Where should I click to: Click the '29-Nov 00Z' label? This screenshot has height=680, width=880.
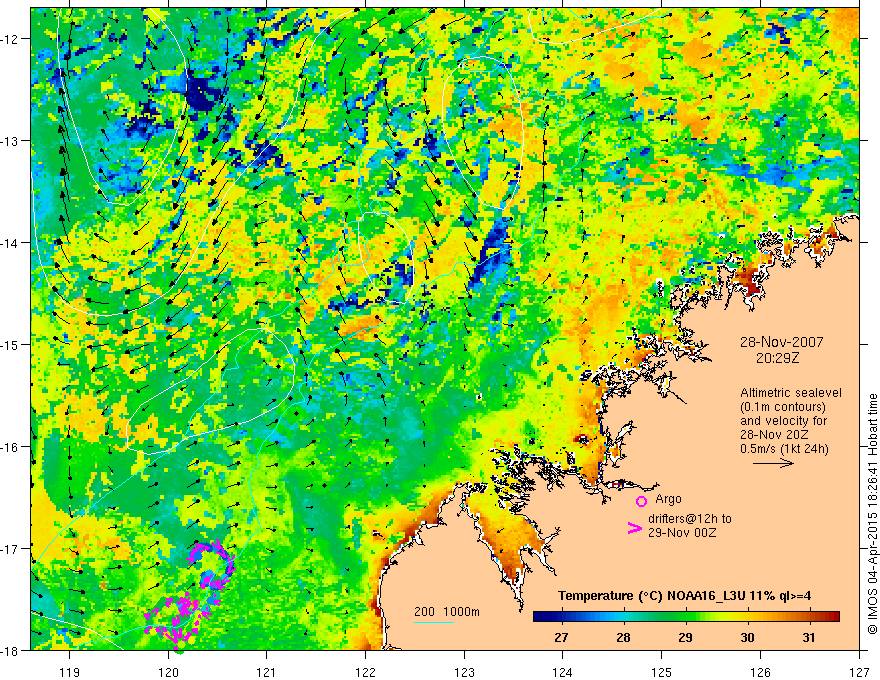point(682,532)
